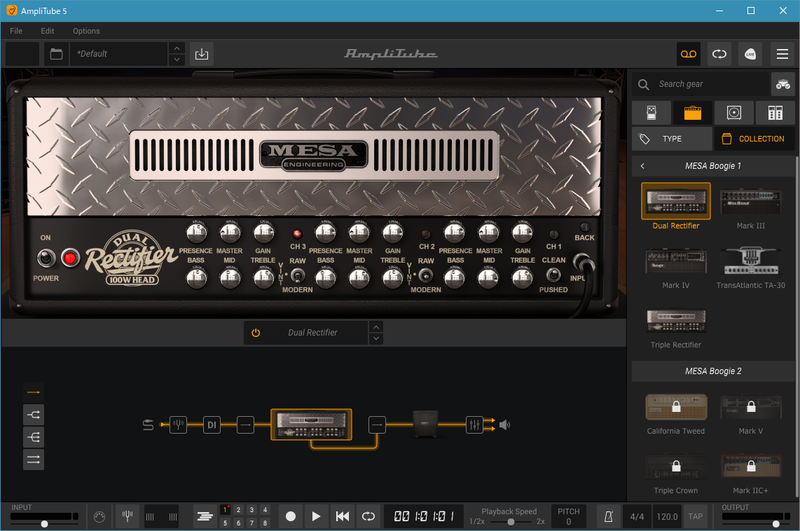Select the stomp pedal gear category icon
Viewport: 800px width, 531px height.
(x=652, y=113)
